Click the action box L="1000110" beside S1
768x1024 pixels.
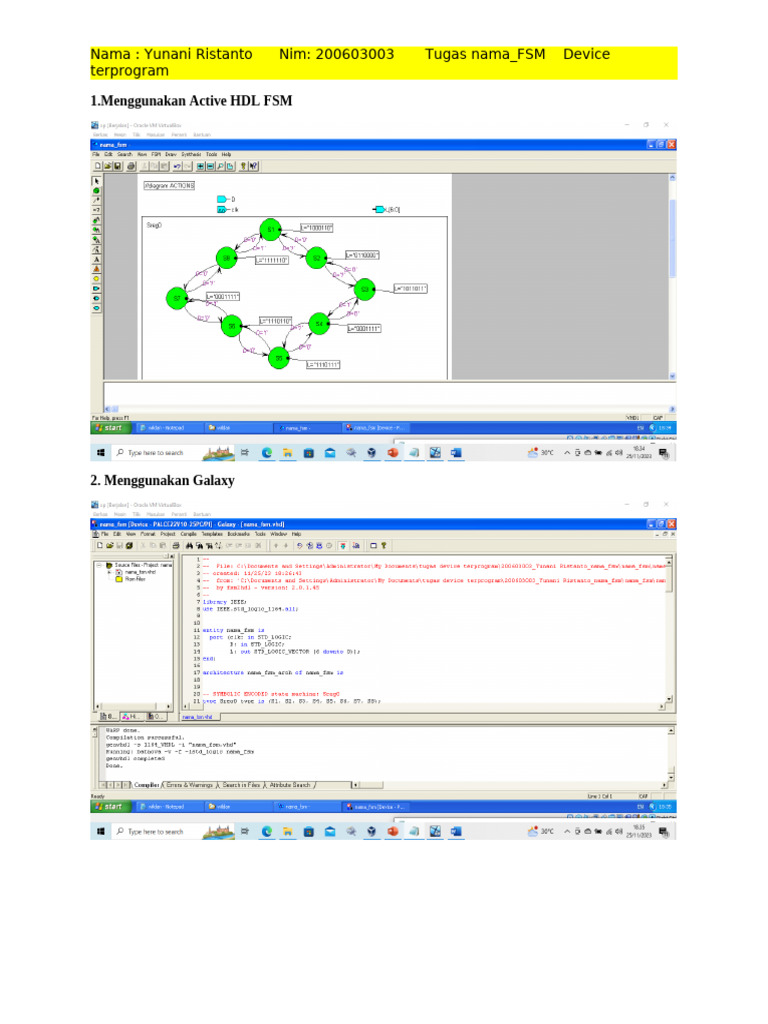(x=317, y=228)
